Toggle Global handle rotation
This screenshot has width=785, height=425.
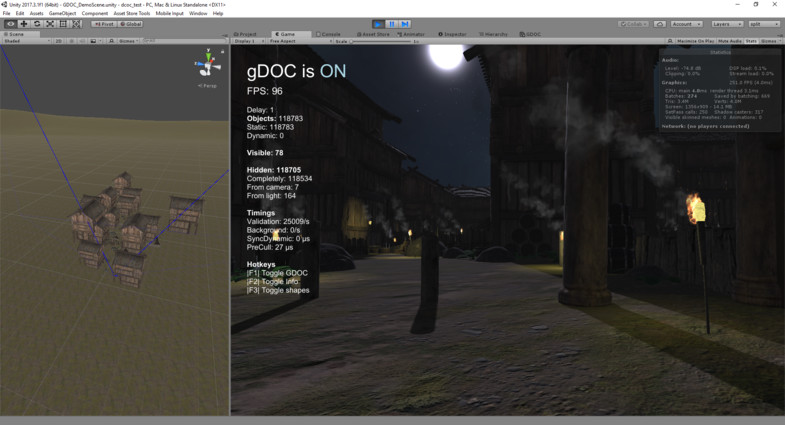(131, 24)
